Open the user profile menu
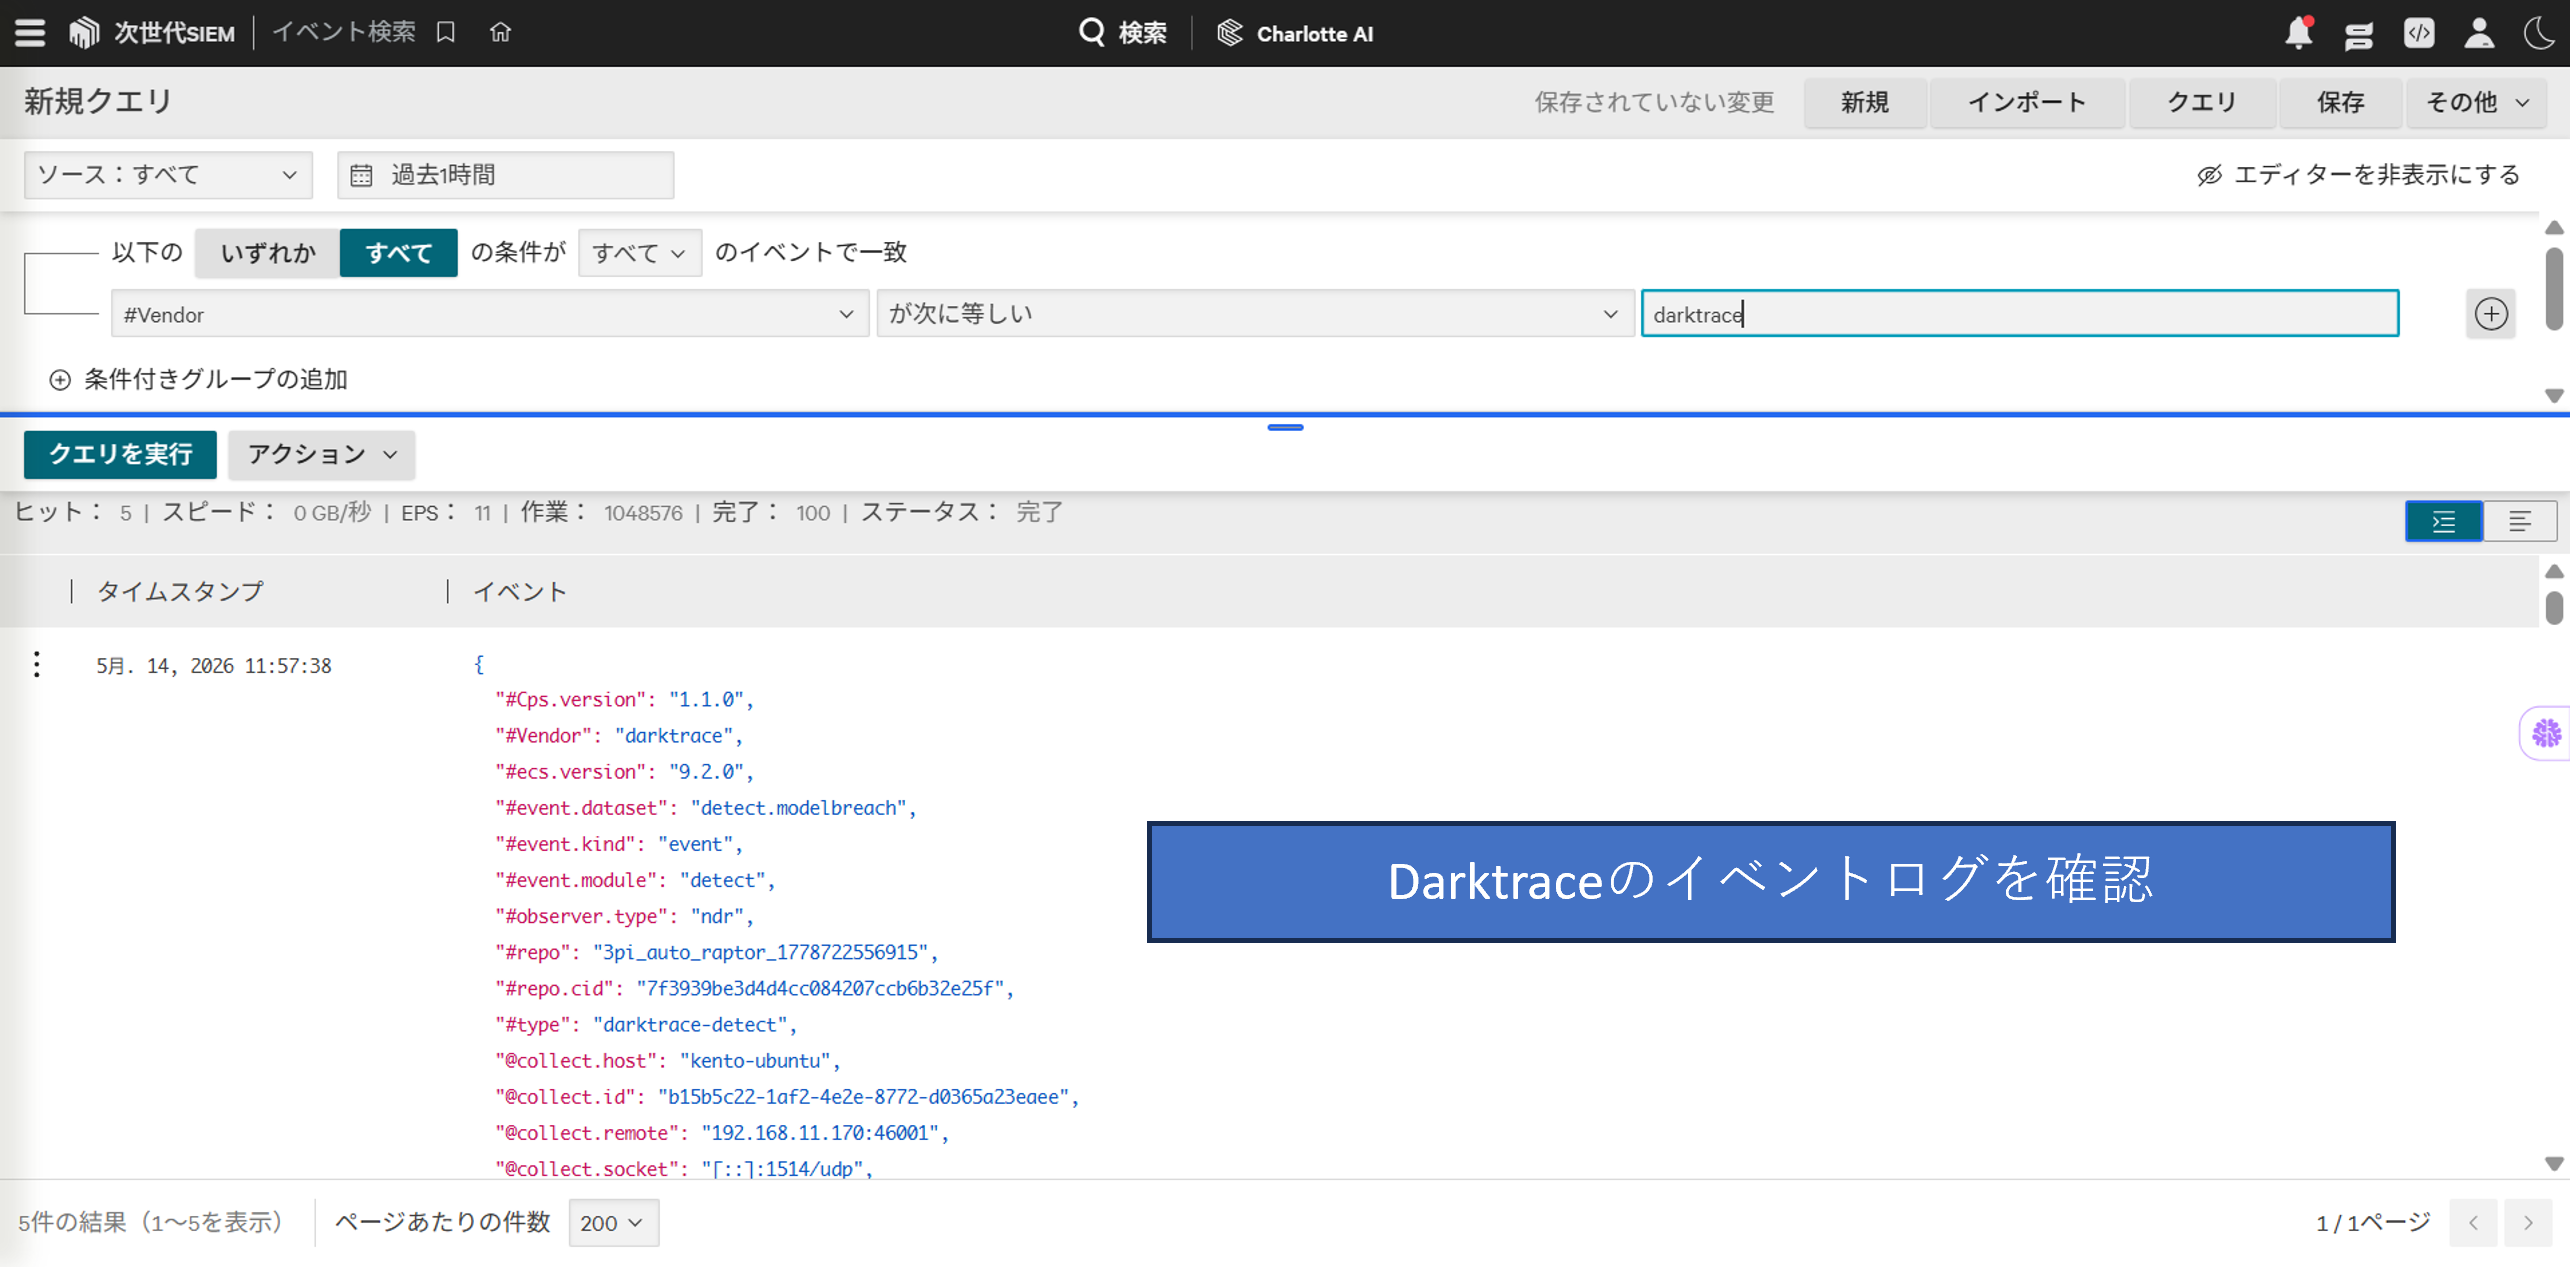This screenshot has height=1267, width=2570. coord(2478,33)
